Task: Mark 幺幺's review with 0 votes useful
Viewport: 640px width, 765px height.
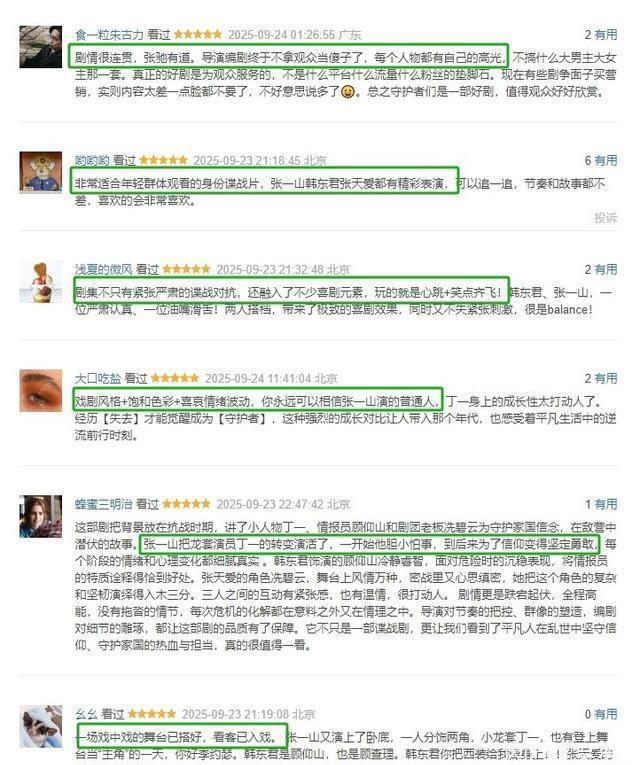Action: click(x=606, y=714)
